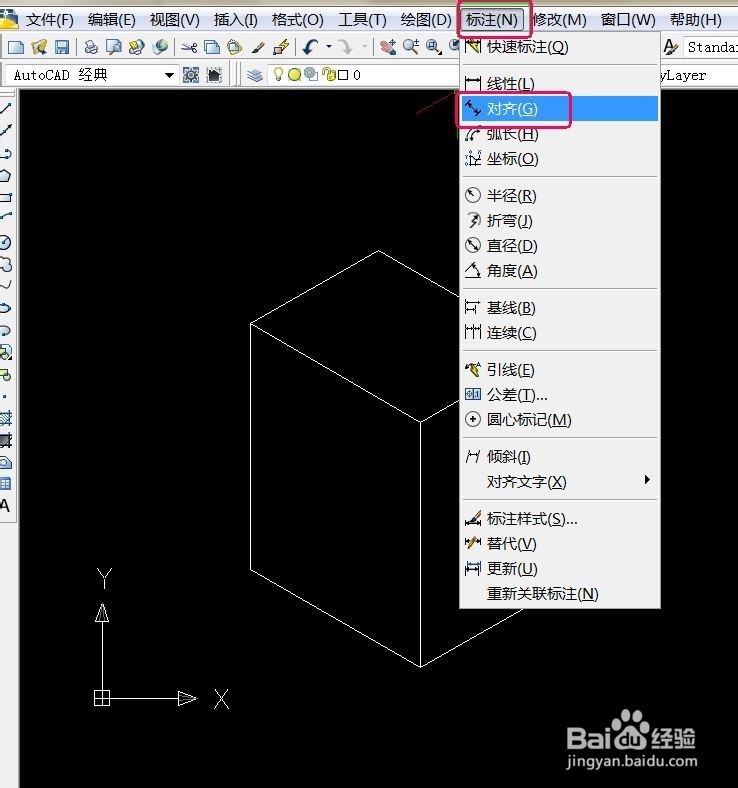Open a file with the Open icon
The image size is (738, 788).
[39, 47]
